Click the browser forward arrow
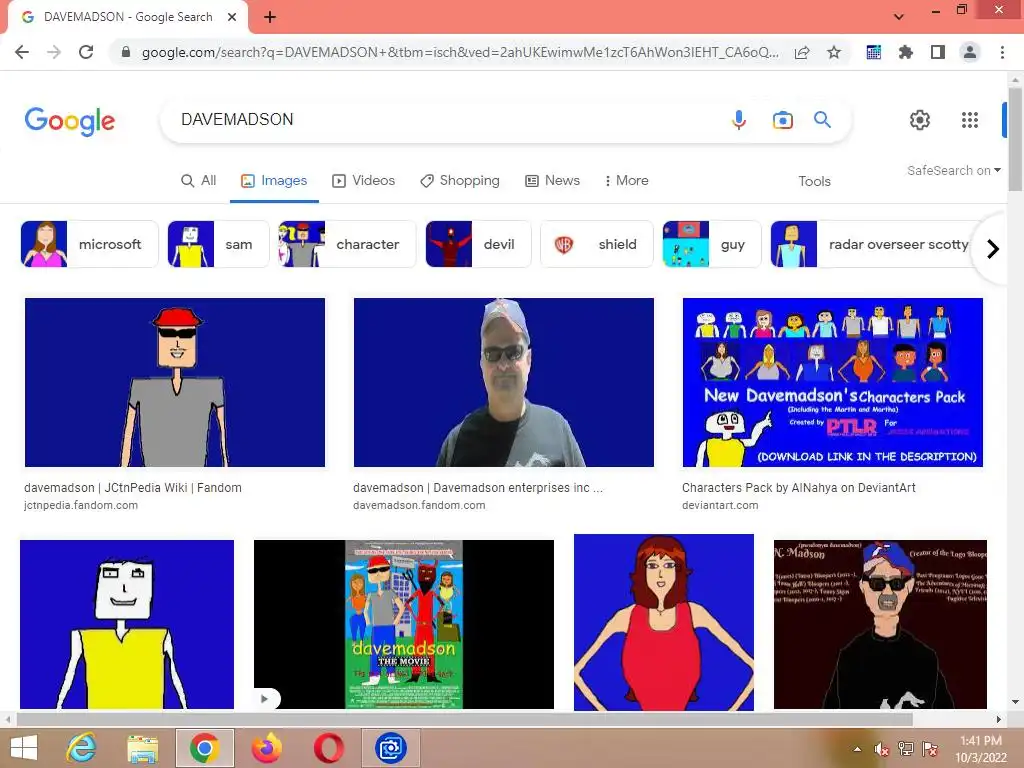1024x768 pixels. coord(54,52)
